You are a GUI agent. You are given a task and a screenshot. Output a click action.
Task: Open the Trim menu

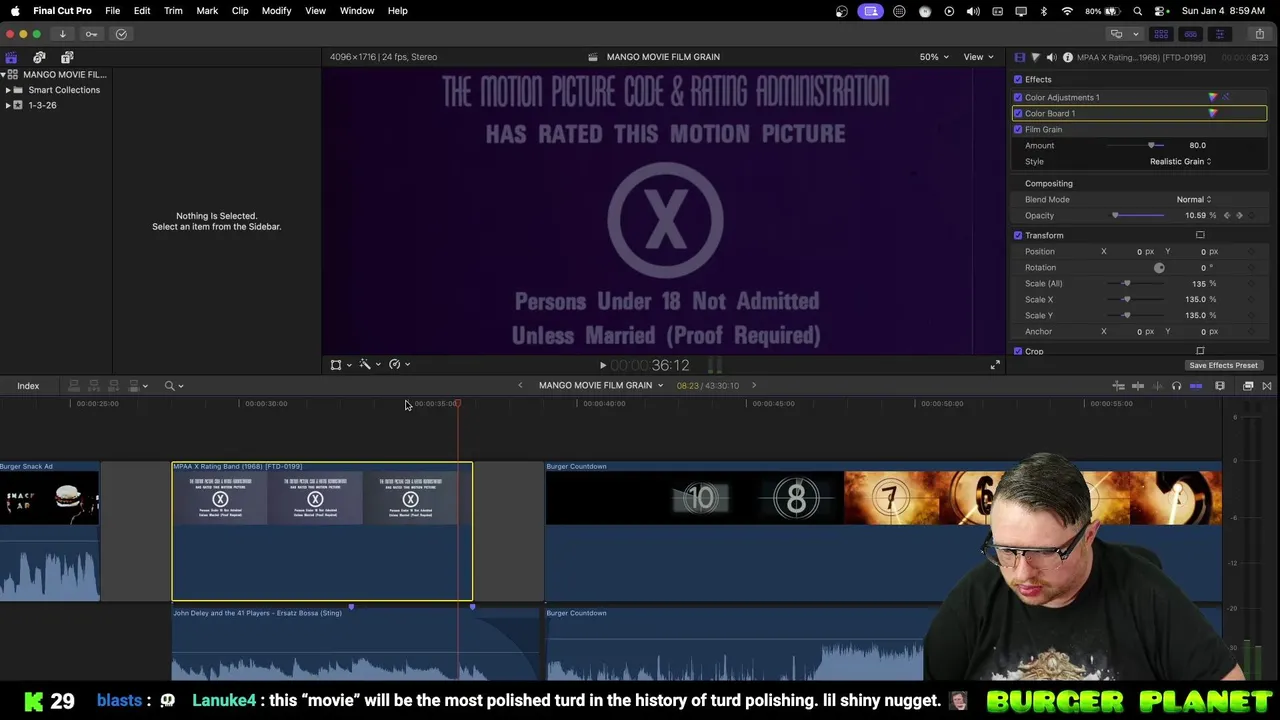pyautogui.click(x=173, y=10)
